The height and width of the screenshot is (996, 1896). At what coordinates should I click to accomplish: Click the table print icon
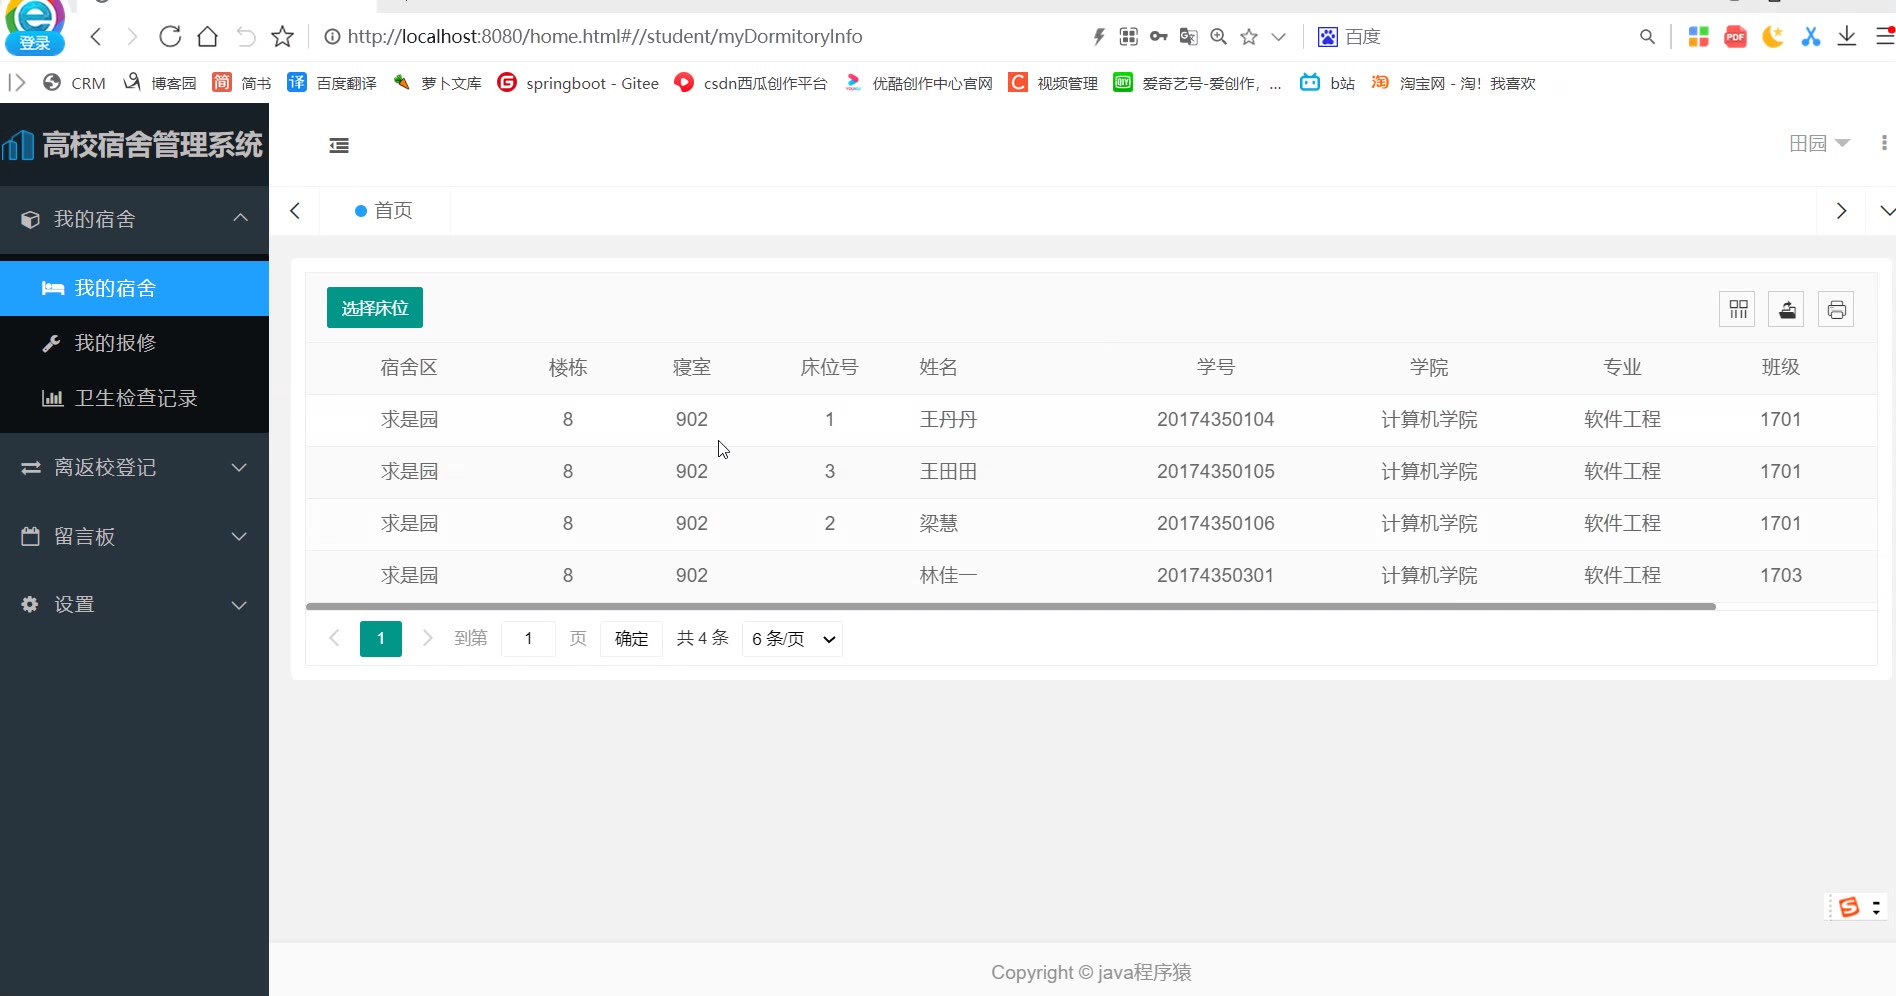1836,309
